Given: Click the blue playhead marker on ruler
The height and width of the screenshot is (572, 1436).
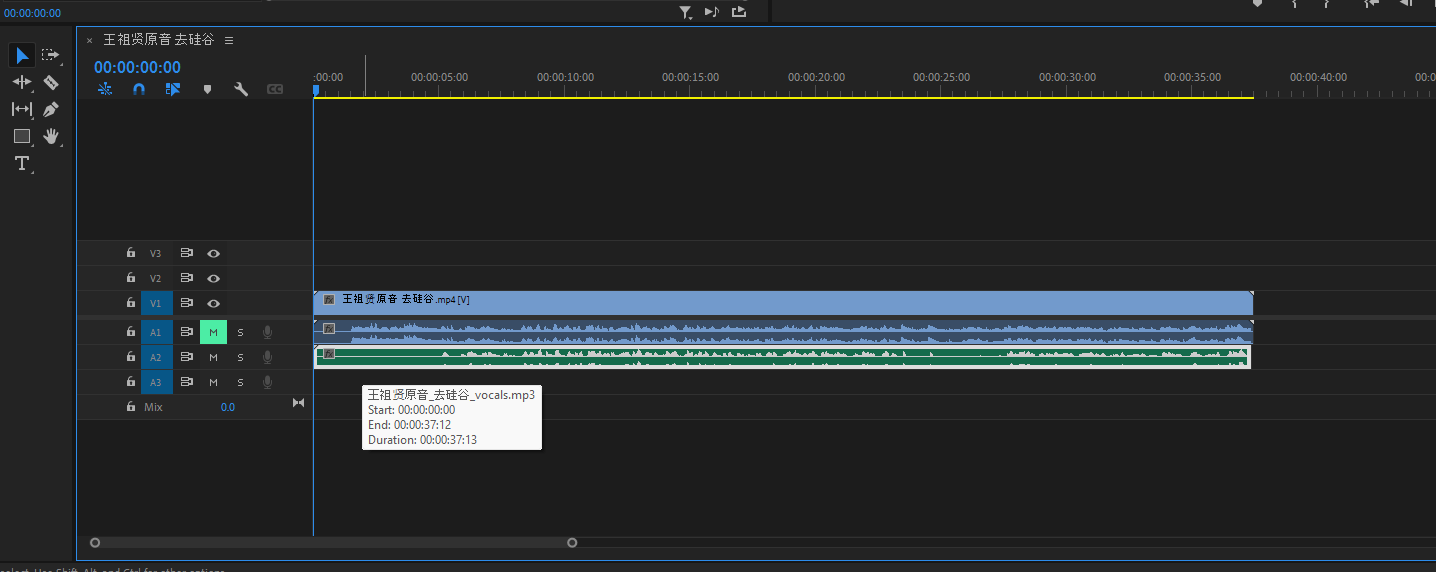Looking at the screenshot, I should [316, 90].
